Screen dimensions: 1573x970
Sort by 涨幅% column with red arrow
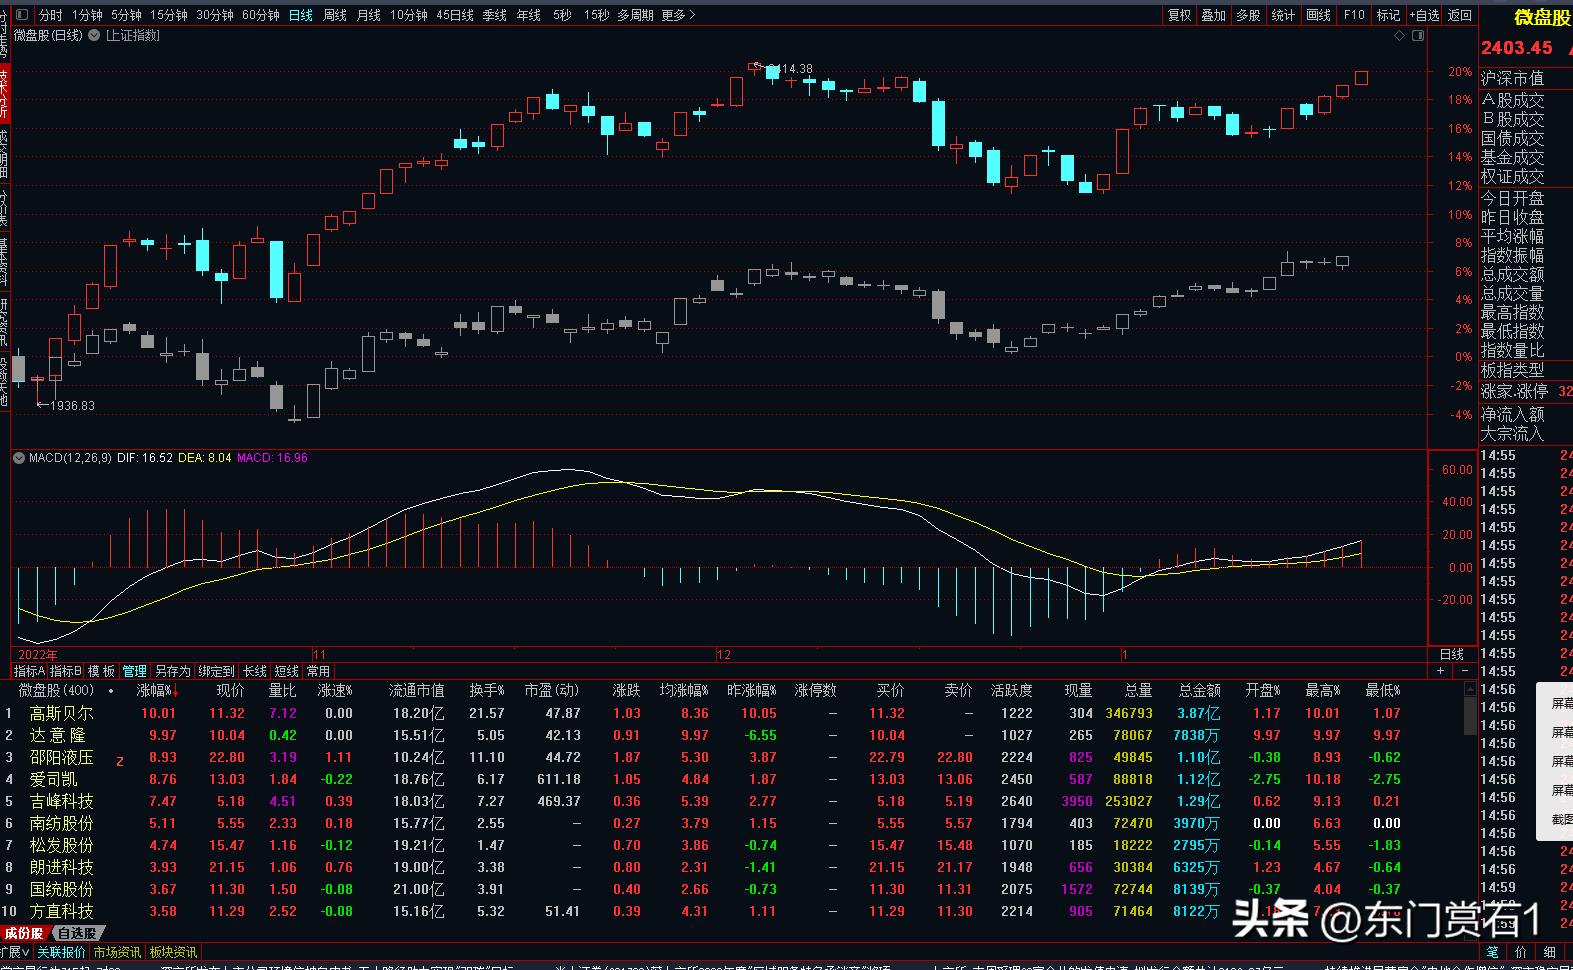coord(157,690)
